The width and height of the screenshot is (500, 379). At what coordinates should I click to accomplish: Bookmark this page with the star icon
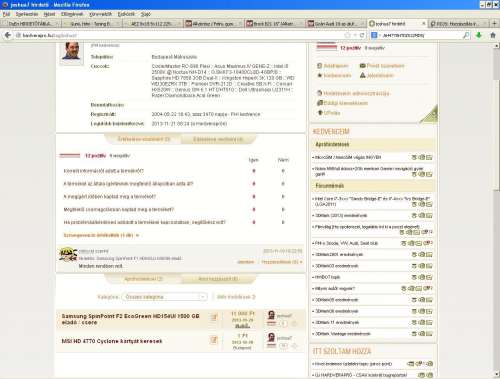pyautogui.click(x=347, y=35)
